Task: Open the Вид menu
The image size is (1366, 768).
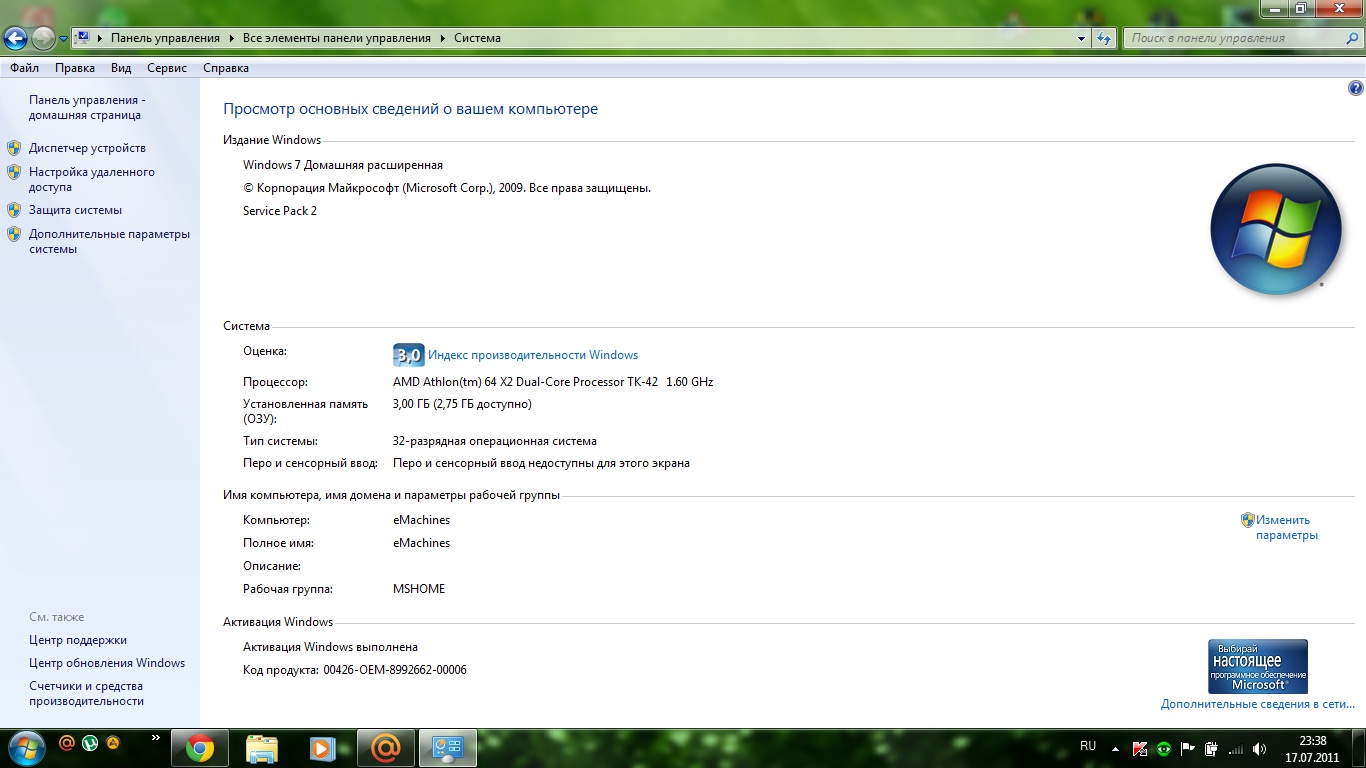Action: click(121, 68)
